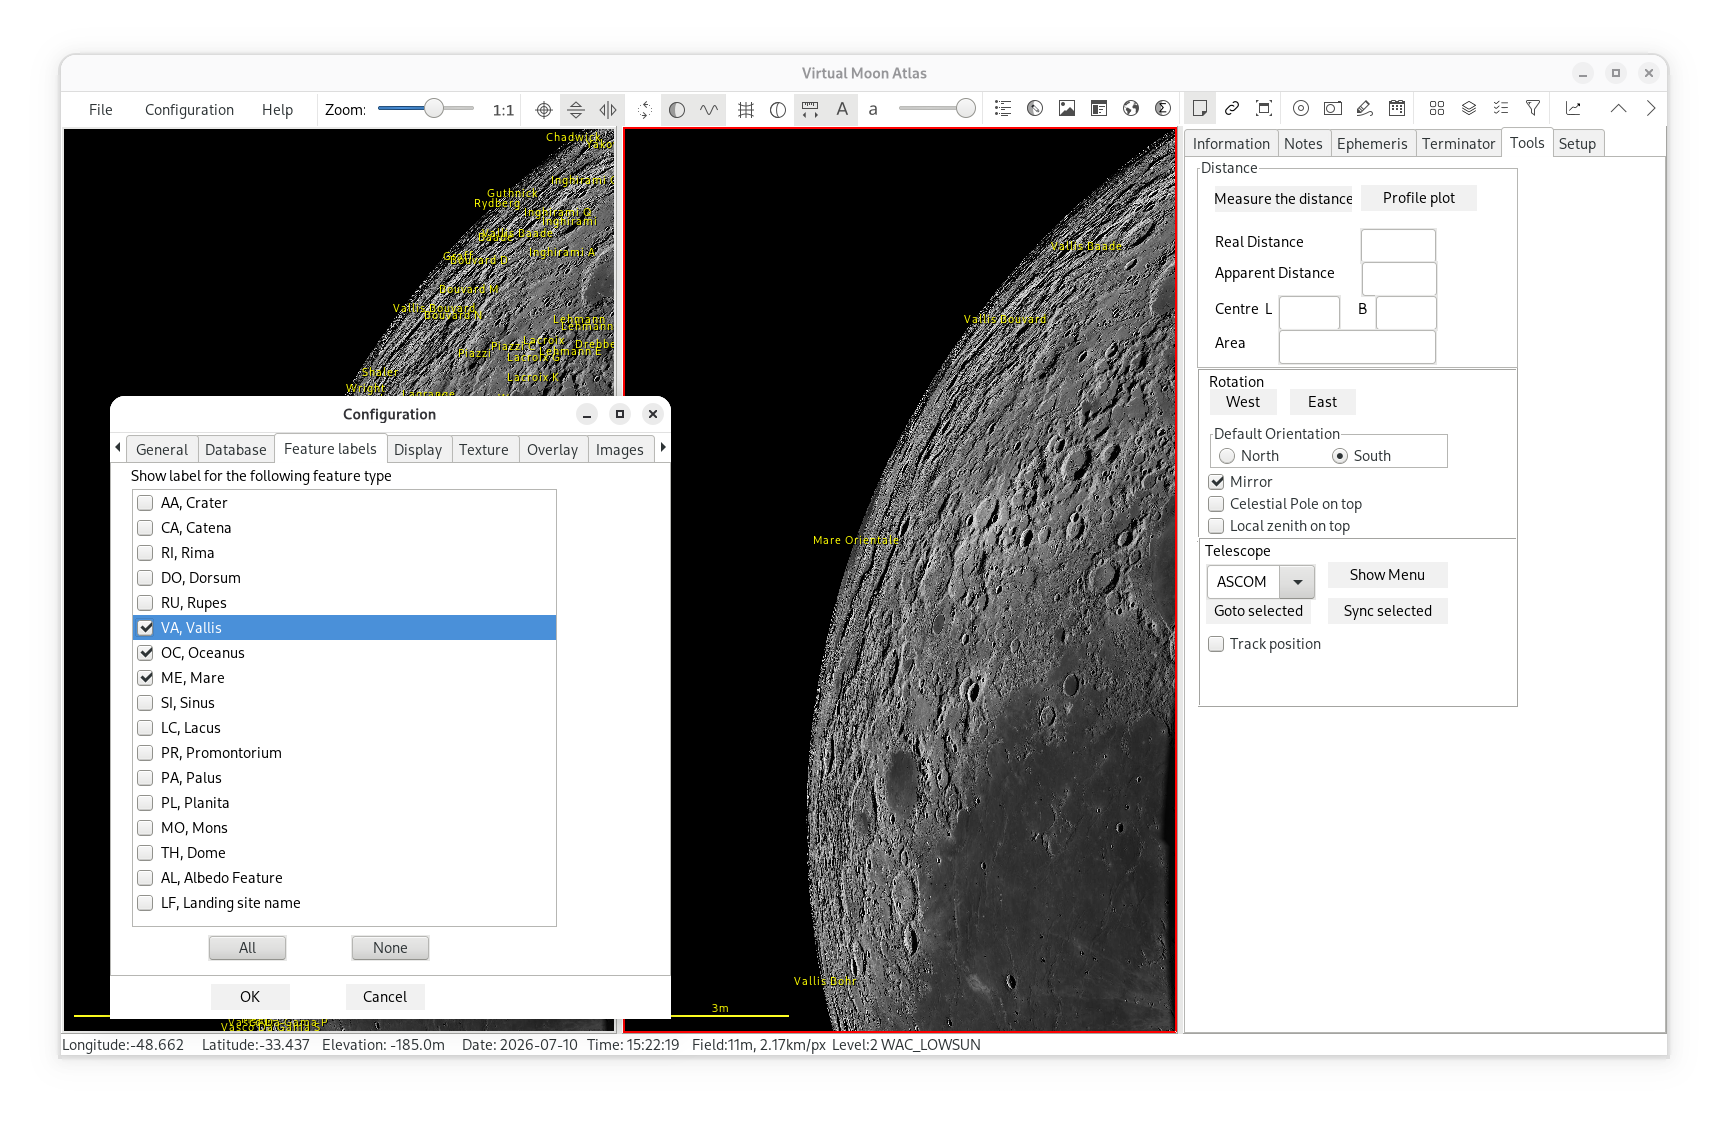Toggle the large A labels icon
The width and height of the screenshot is (1728, 1122).
click(842, 109)
